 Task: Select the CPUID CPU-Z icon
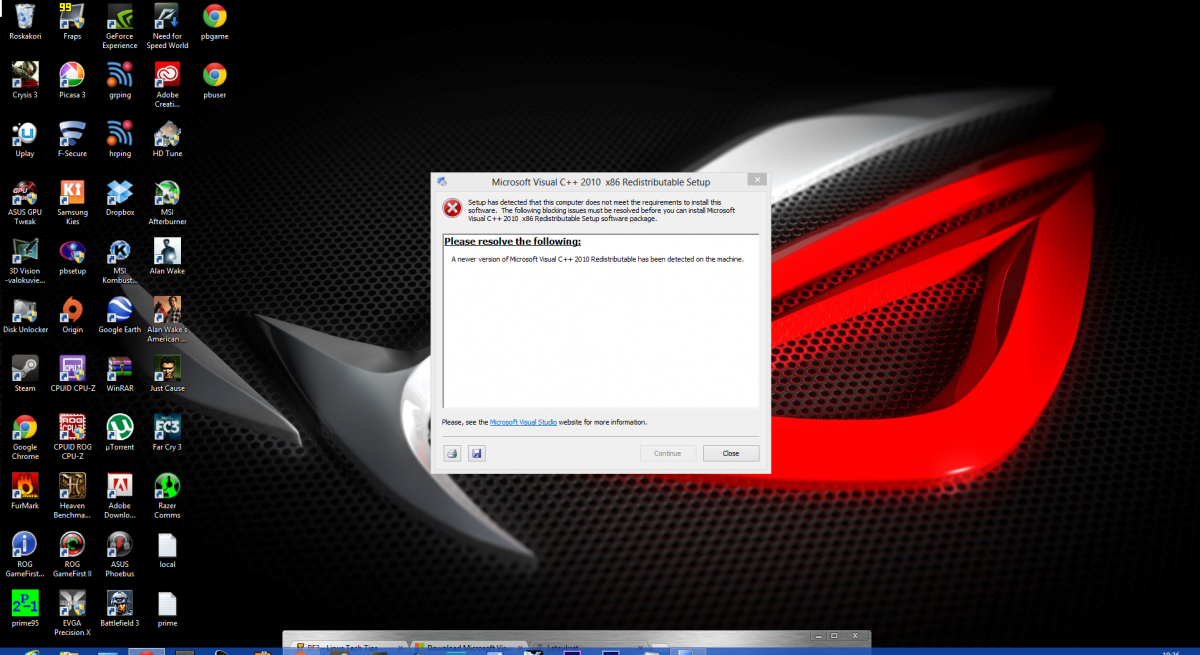tap(72, 375)
